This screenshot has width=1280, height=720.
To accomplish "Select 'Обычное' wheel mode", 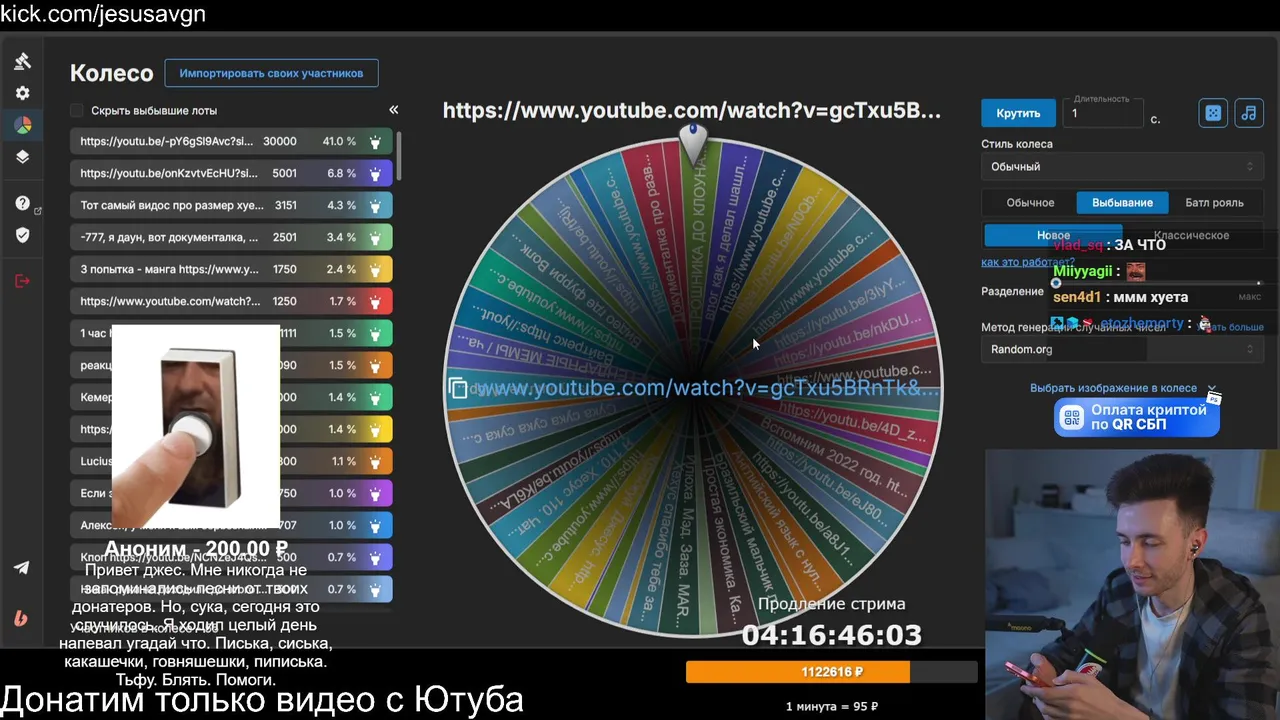I will [x=1030, y=202].
